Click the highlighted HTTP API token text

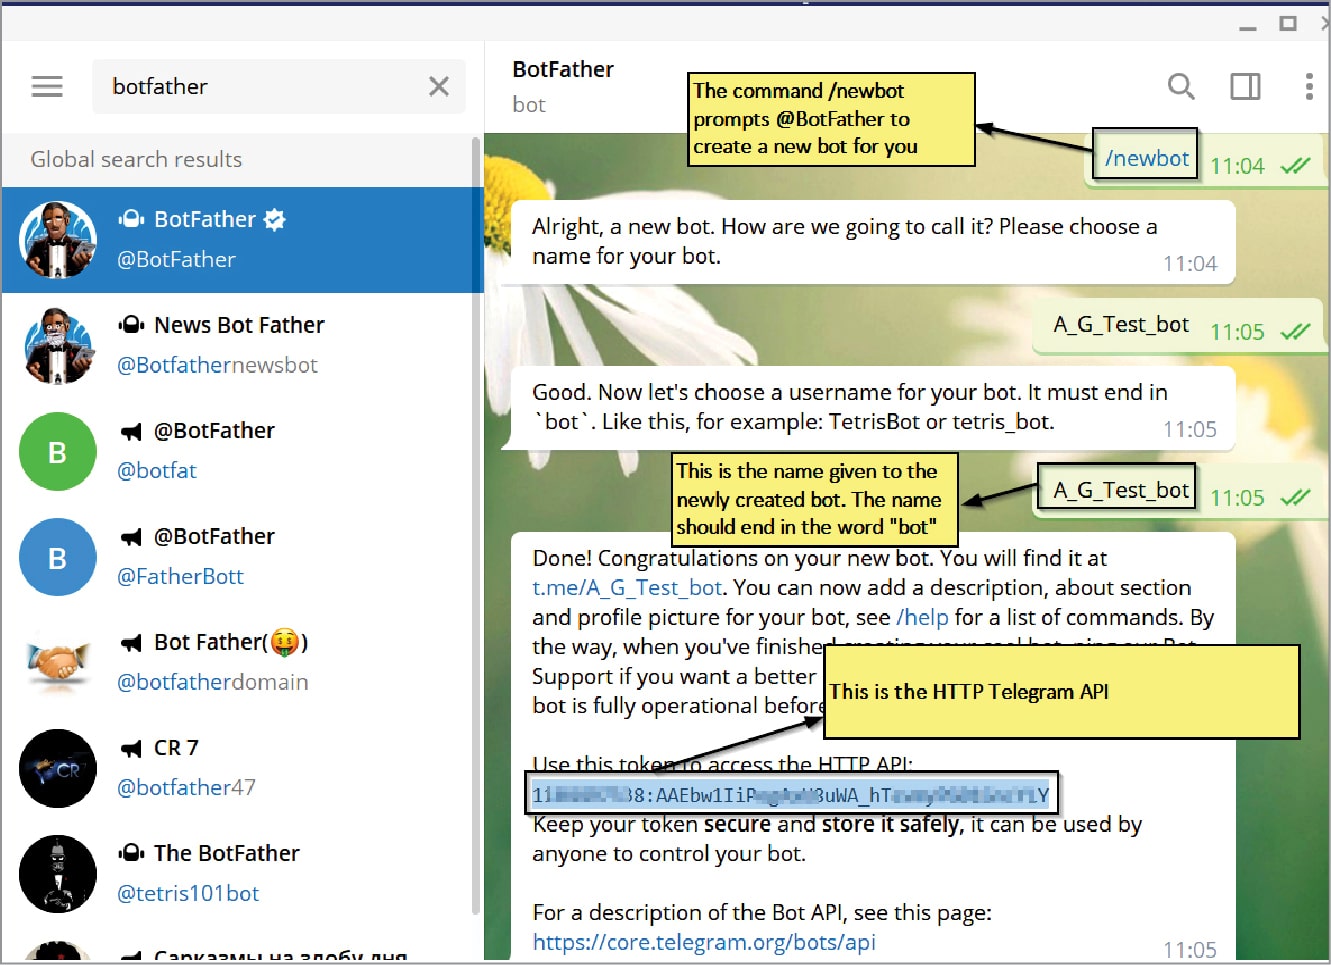pos(791,793)
